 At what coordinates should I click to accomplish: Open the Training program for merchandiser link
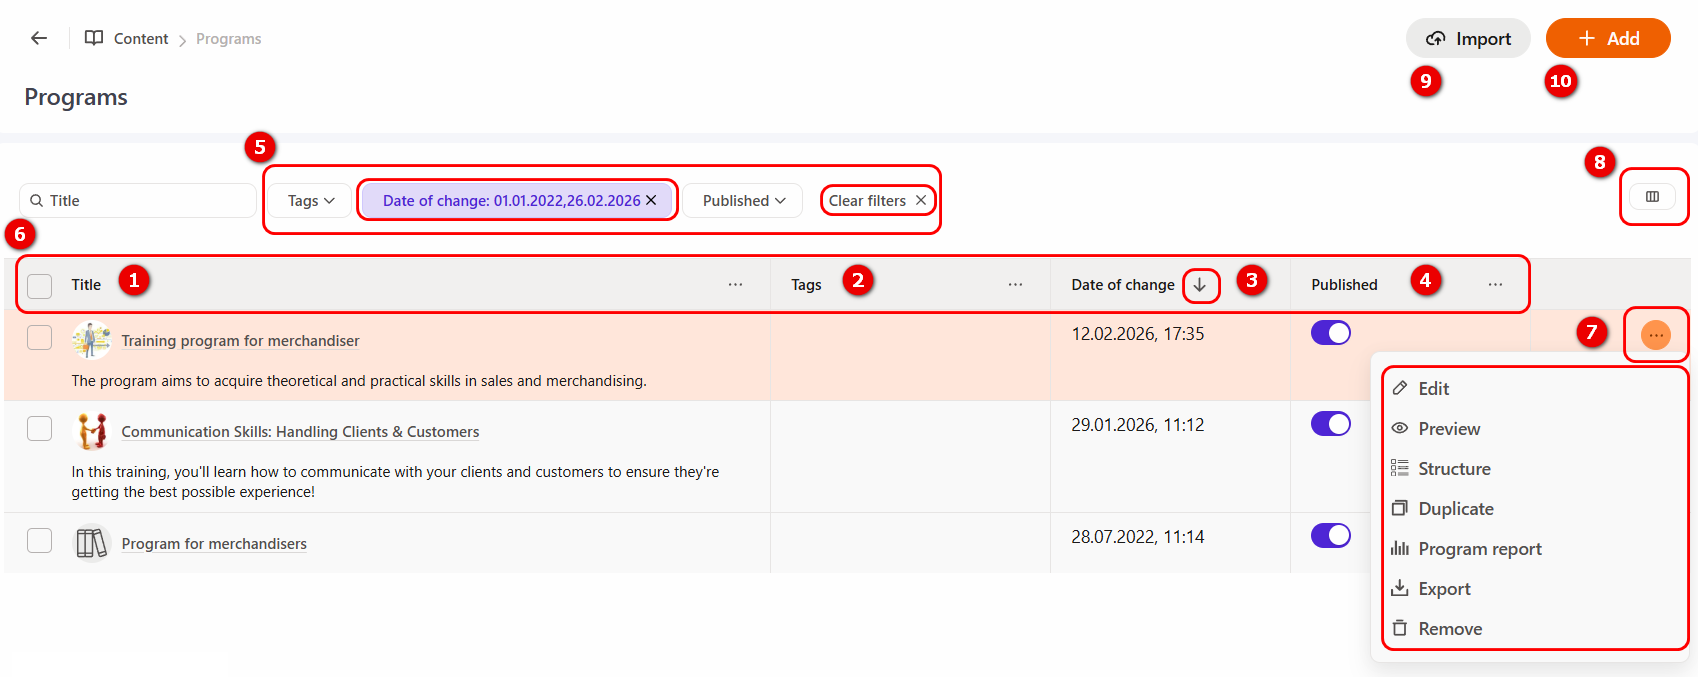240,341
